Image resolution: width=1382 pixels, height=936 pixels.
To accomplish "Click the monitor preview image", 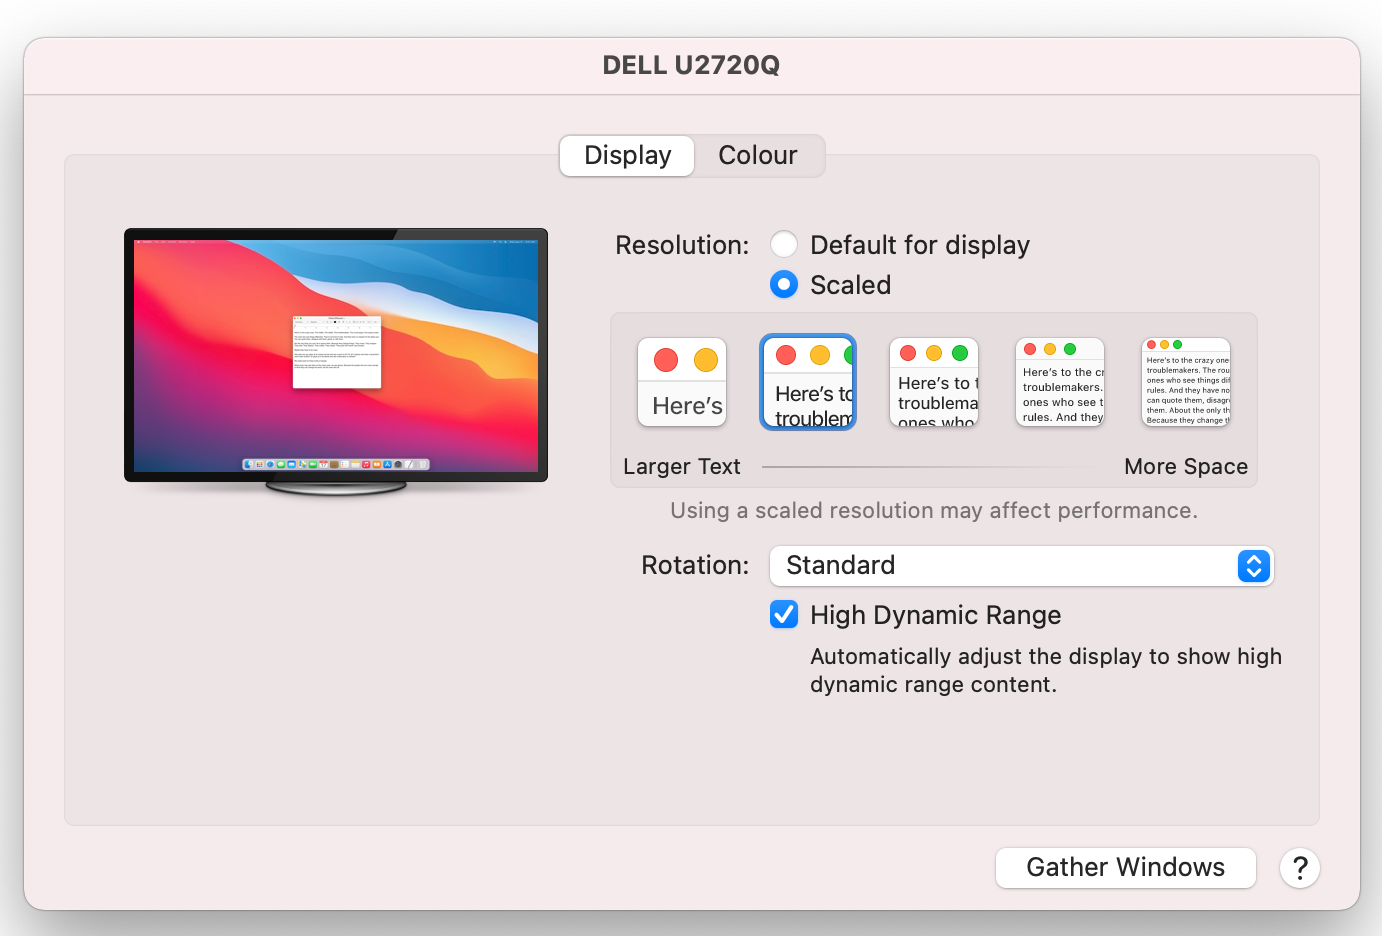I will (336, 362).
